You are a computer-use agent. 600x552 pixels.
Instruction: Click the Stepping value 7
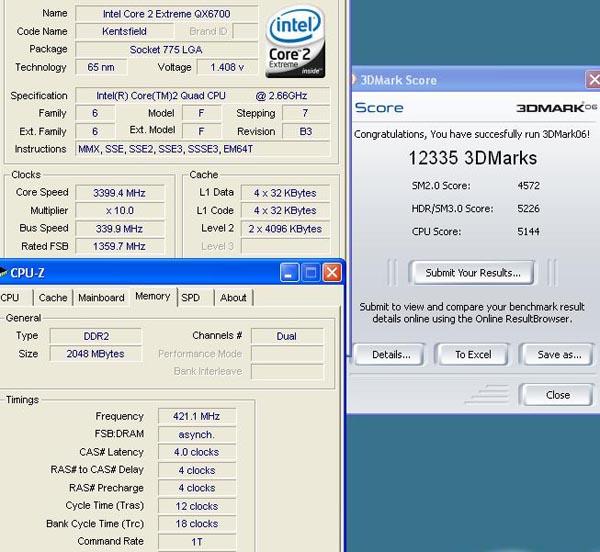pyautogui.click(x=305, y=113)
